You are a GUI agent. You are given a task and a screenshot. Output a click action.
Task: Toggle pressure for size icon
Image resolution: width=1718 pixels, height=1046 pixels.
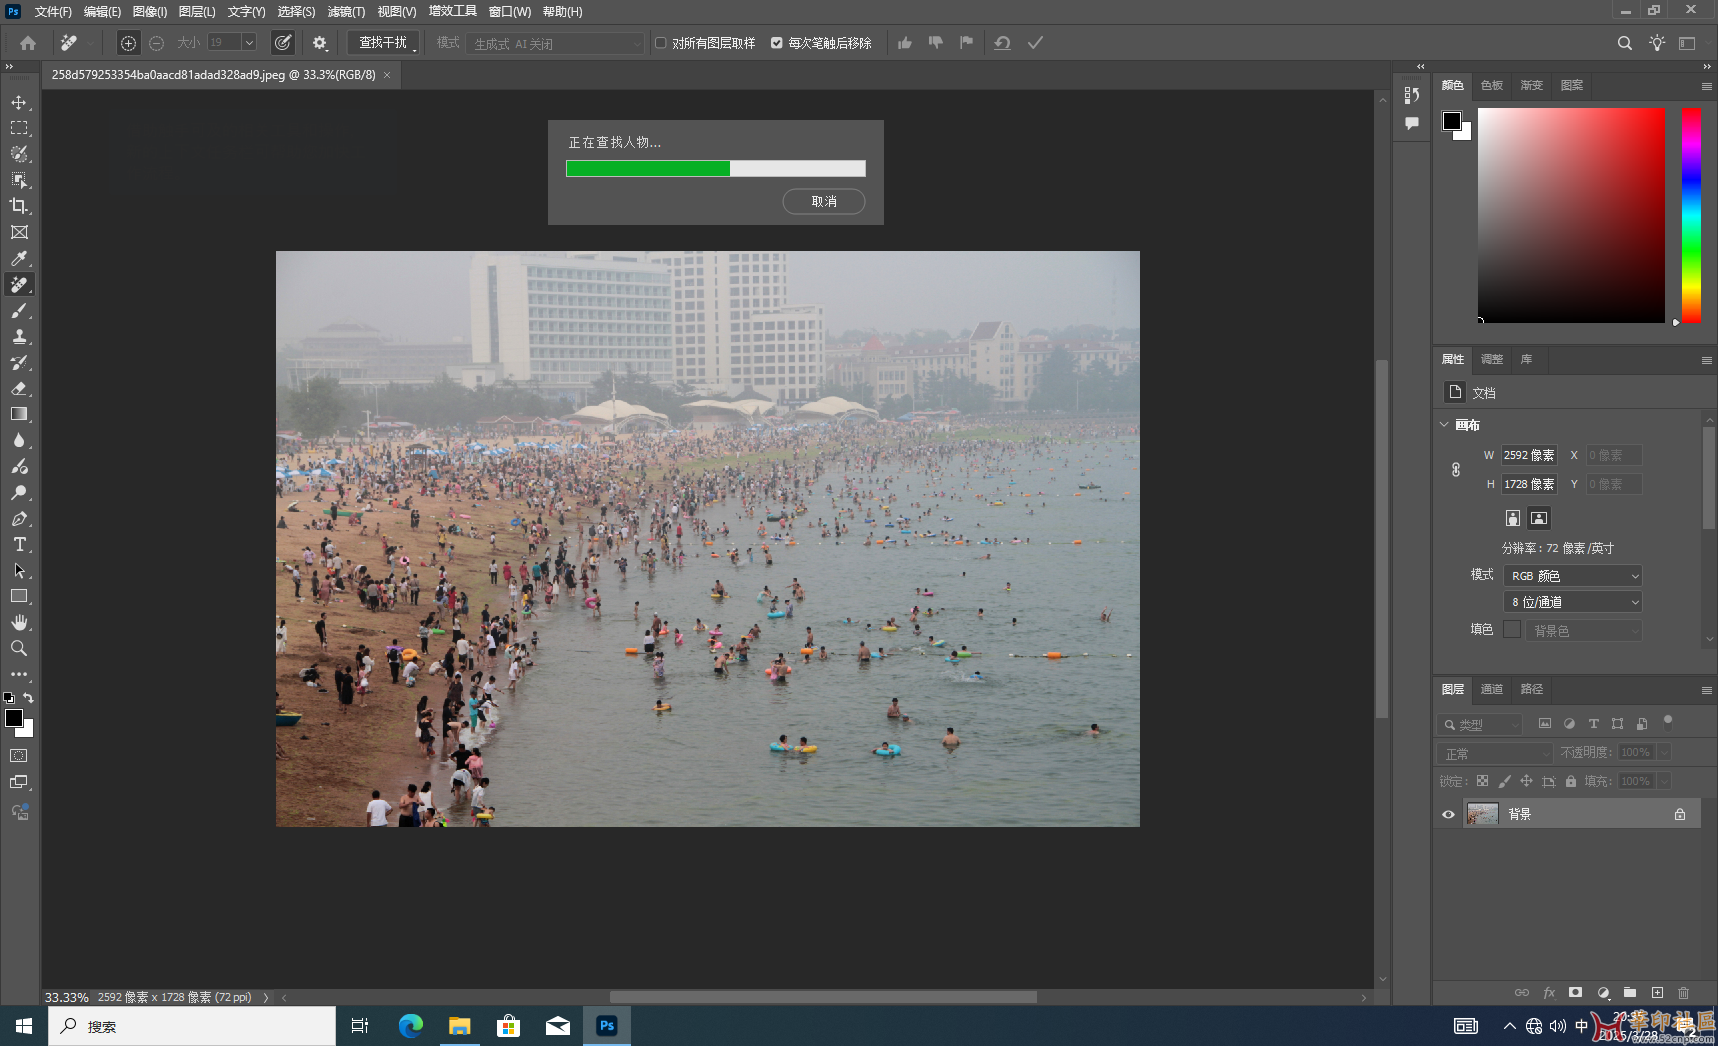(283, 43)
